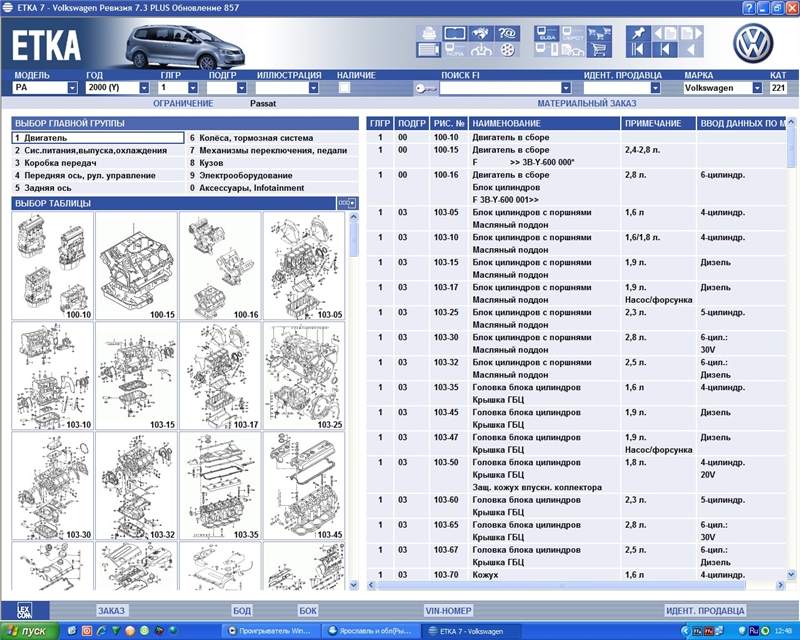Viewport: 800px width, 640px height.
Task: Click bottom ИДЕНТ. ПРОДАВЦА button
Action: (x=705, y=610)
